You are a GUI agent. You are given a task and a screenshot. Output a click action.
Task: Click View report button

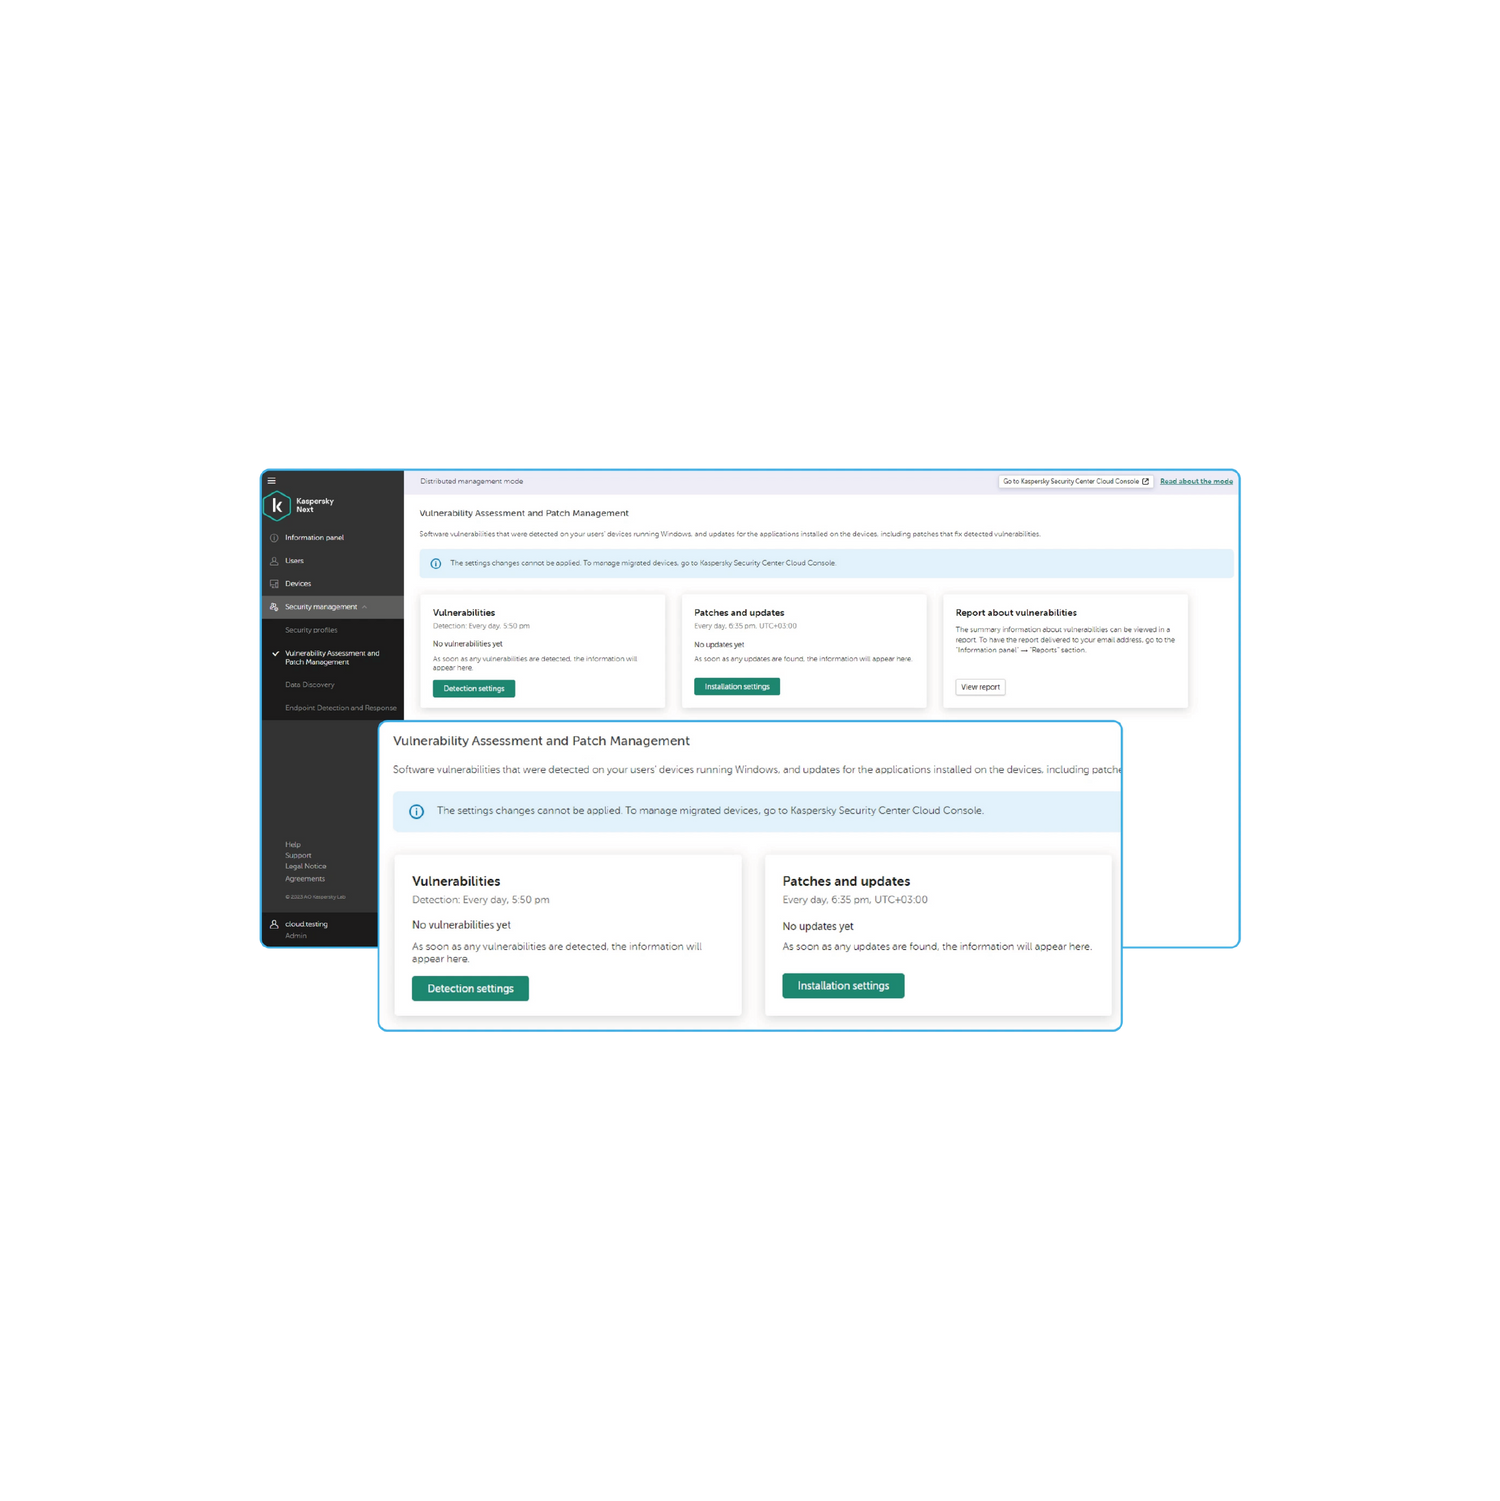pos(980,687)
